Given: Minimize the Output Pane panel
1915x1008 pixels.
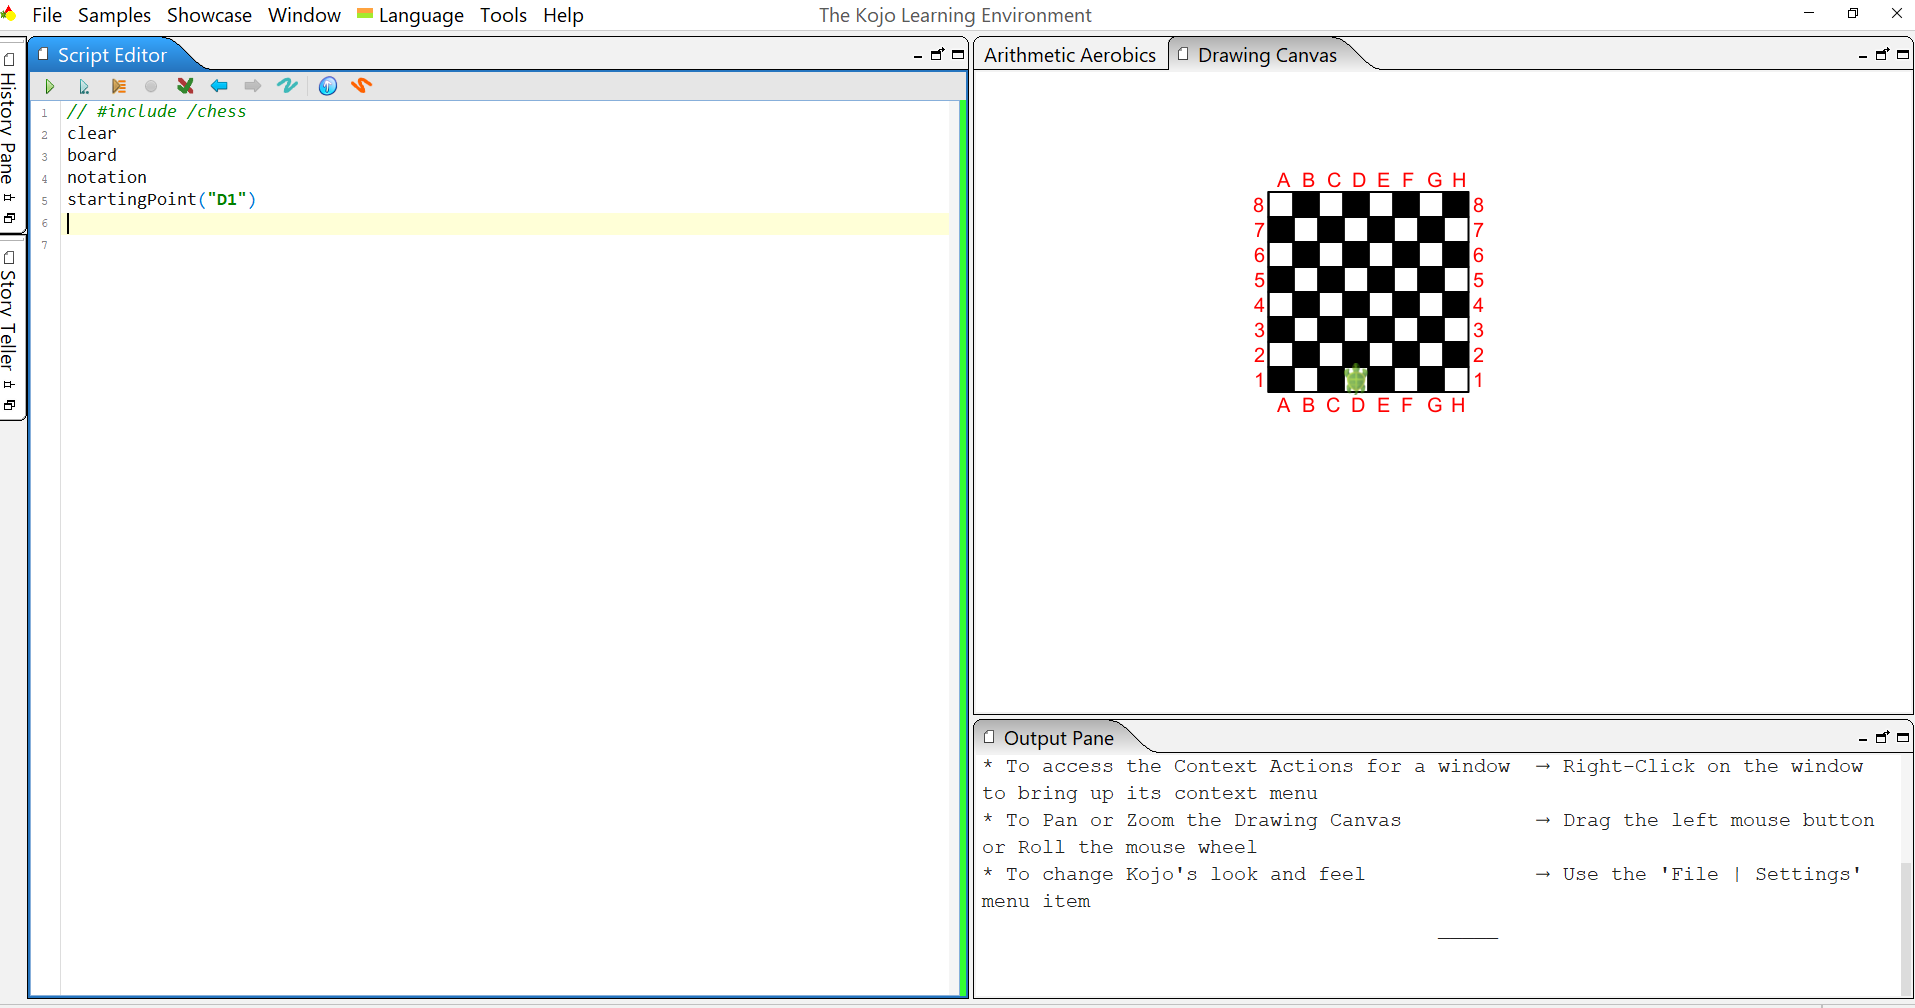Looking at the screenshot, I should [x=1862, y=739].
